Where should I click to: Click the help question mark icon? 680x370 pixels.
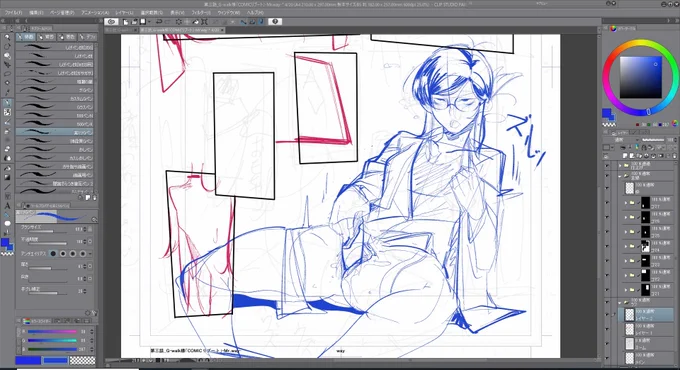coord(275,21)
